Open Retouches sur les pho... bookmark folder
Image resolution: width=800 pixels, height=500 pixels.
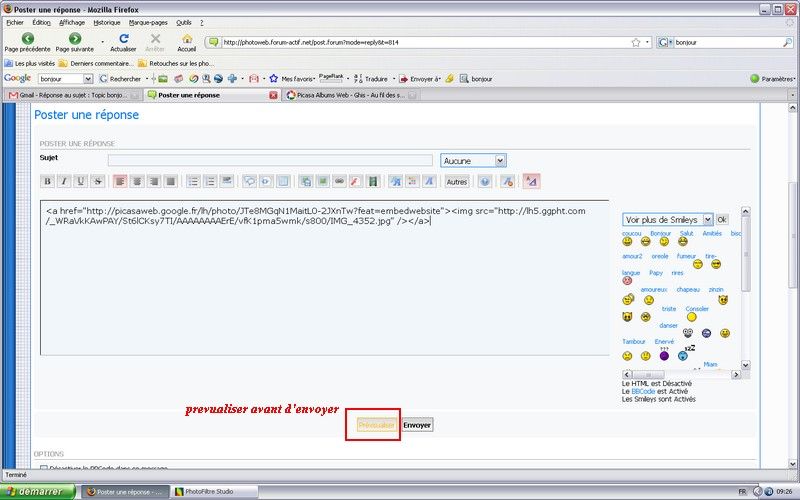pos(176,63)
